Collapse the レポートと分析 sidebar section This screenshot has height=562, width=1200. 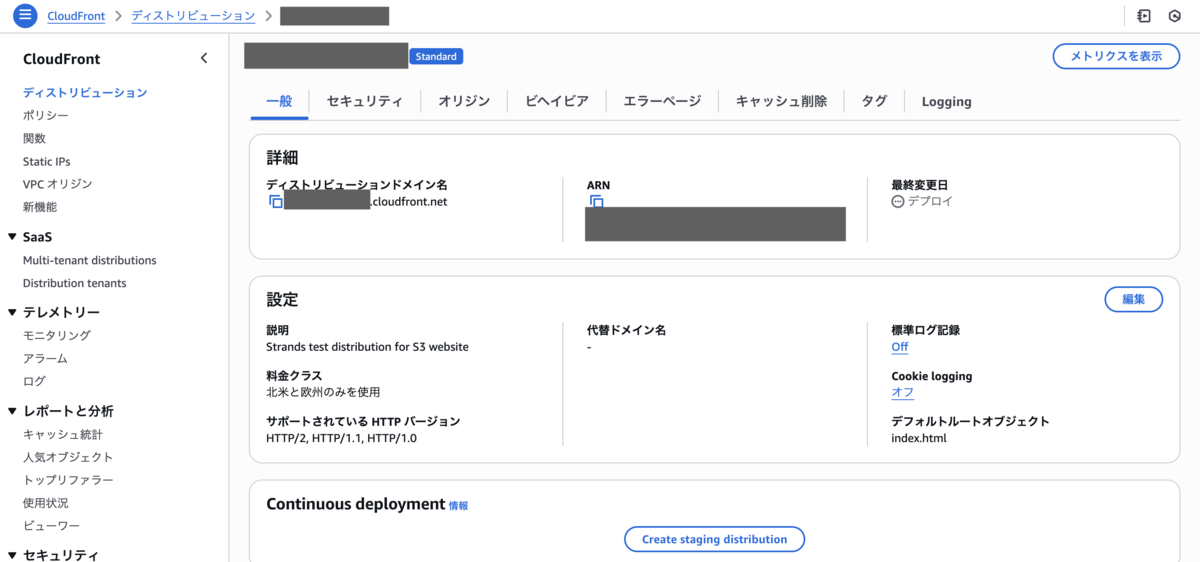click(x=12, y=411)
